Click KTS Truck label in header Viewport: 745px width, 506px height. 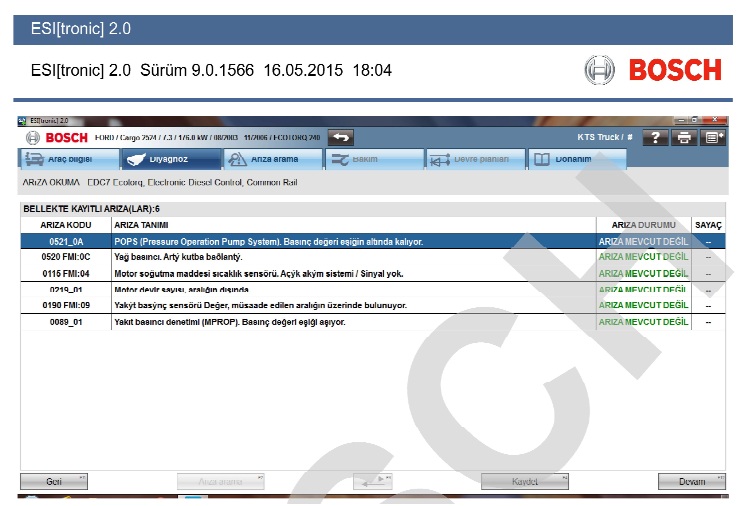604,137
